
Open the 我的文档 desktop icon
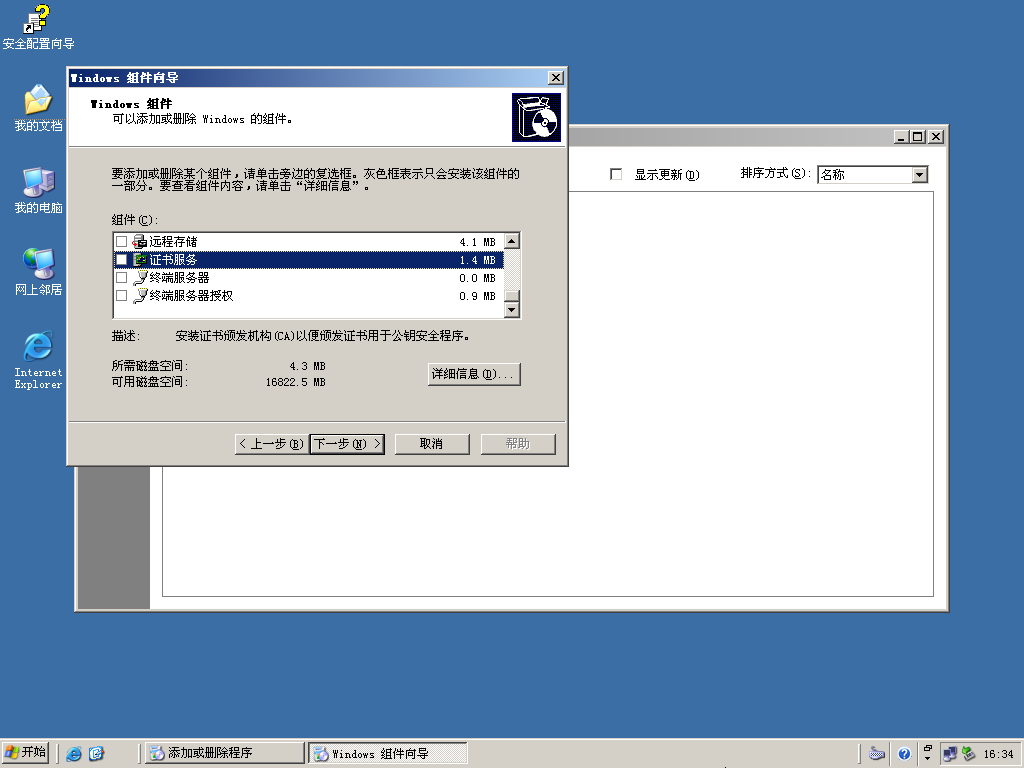pyautogui.click(x=38, y=108)
